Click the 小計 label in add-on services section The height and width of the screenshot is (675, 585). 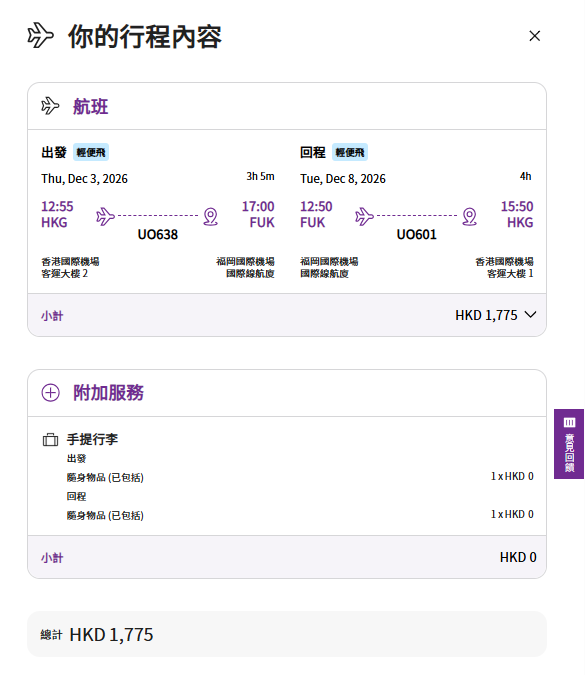point(52,558)
